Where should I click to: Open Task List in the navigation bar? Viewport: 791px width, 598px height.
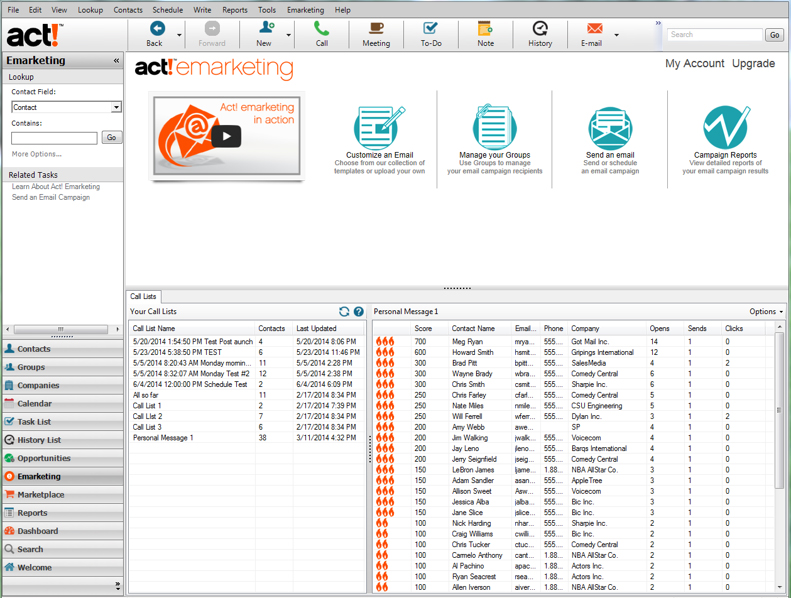click(x=63, y=421)
